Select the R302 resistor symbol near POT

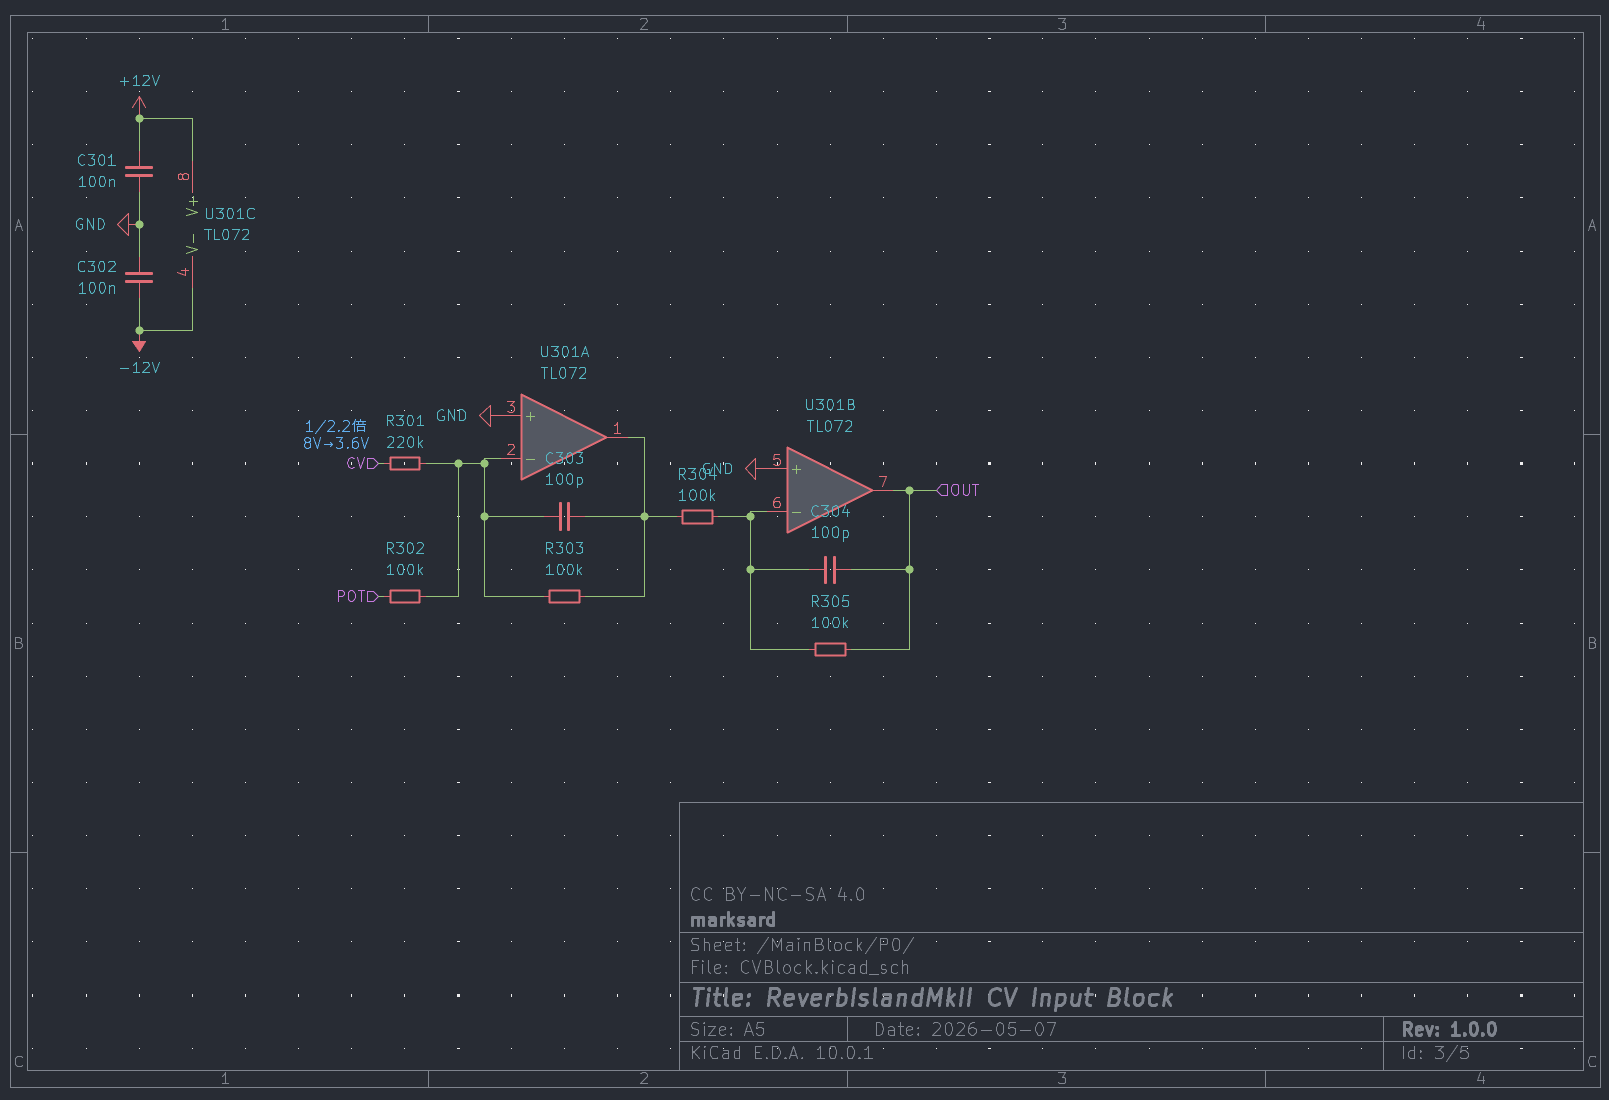[x=405, y=597]
